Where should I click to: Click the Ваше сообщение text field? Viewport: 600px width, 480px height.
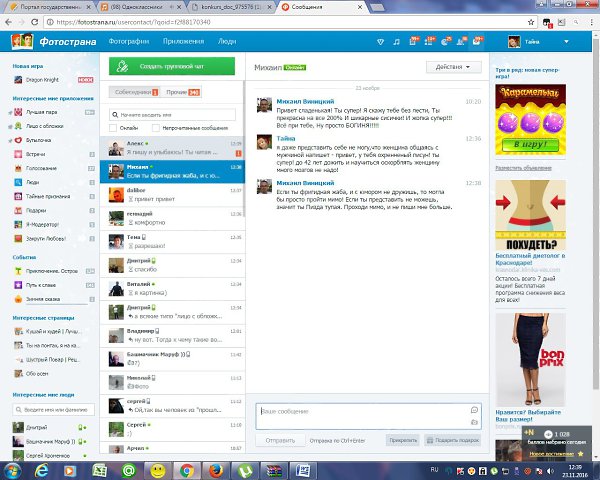pos(360,411)
